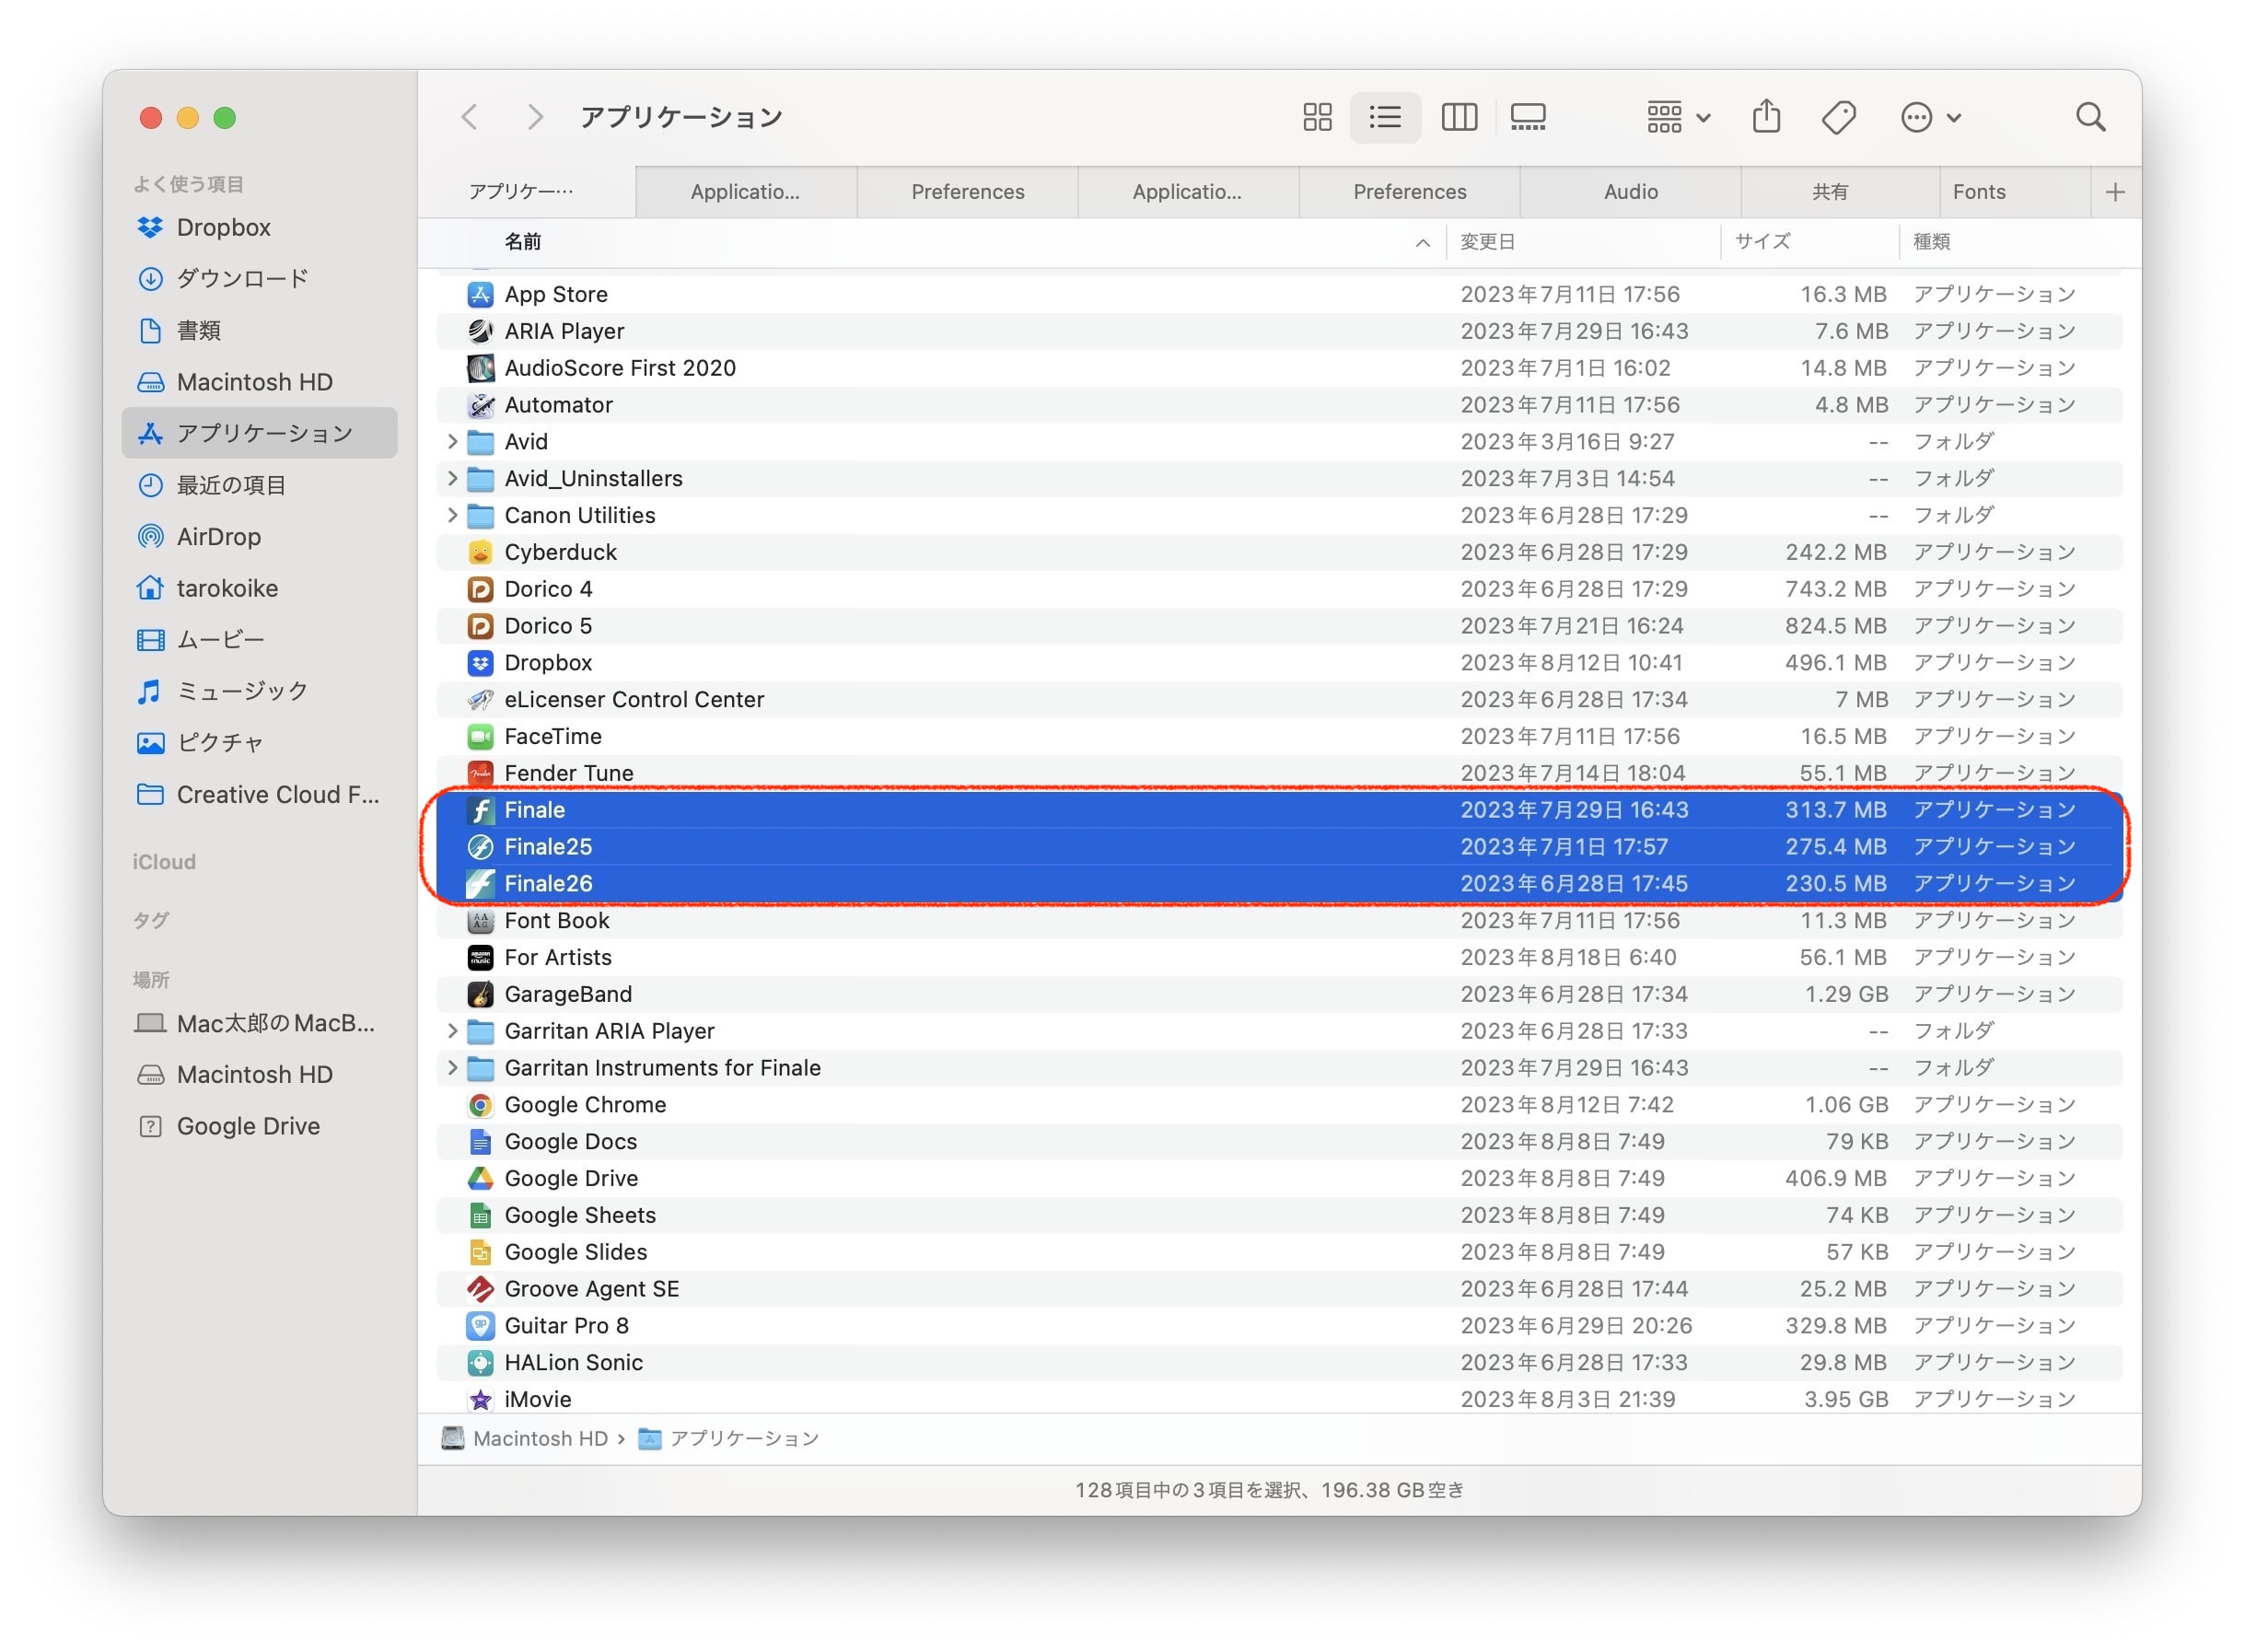Select the HALion Sonic application
This screenshot has height=1652, width=2245.
click(1279, 1362)
